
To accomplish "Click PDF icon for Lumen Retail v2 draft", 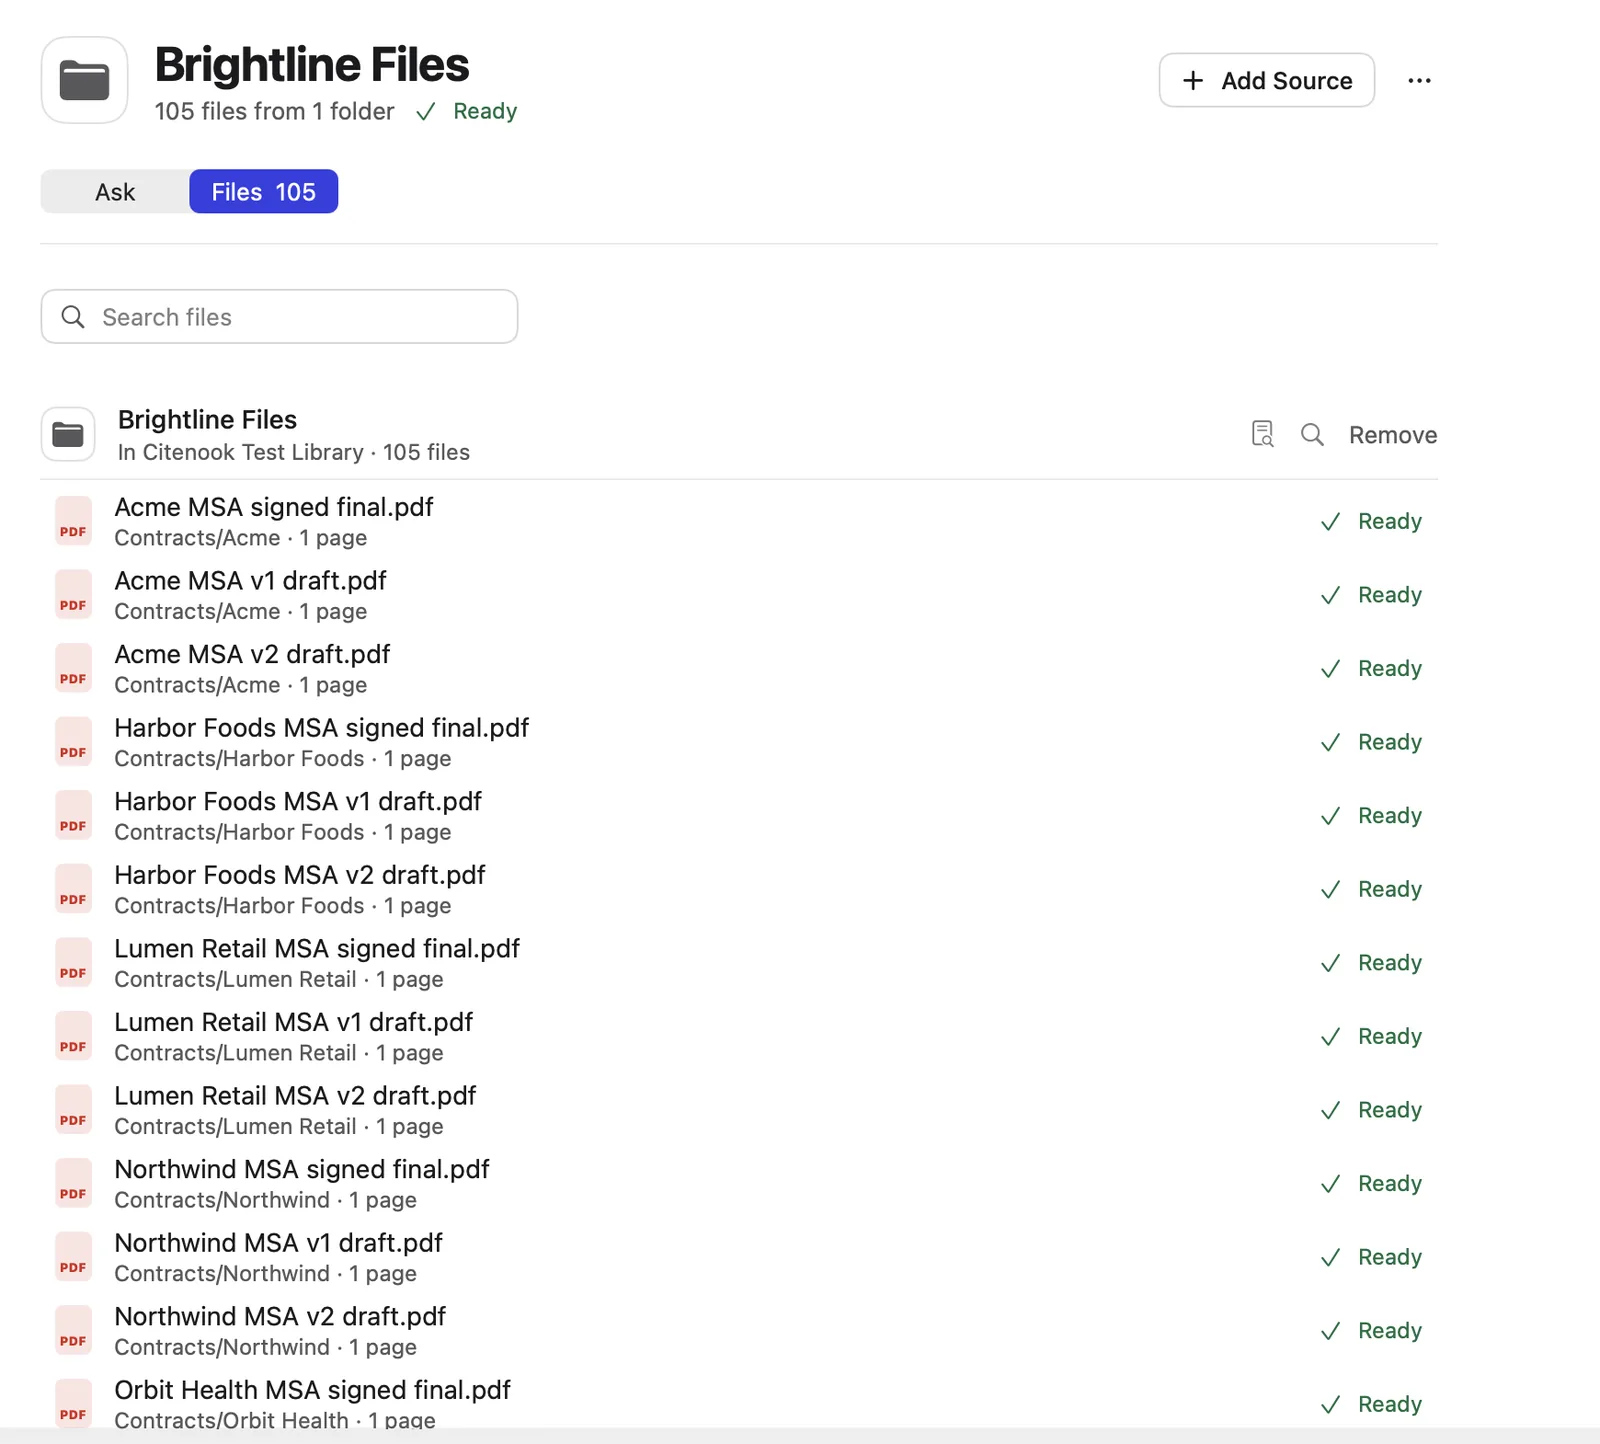I will (73, 1110).
